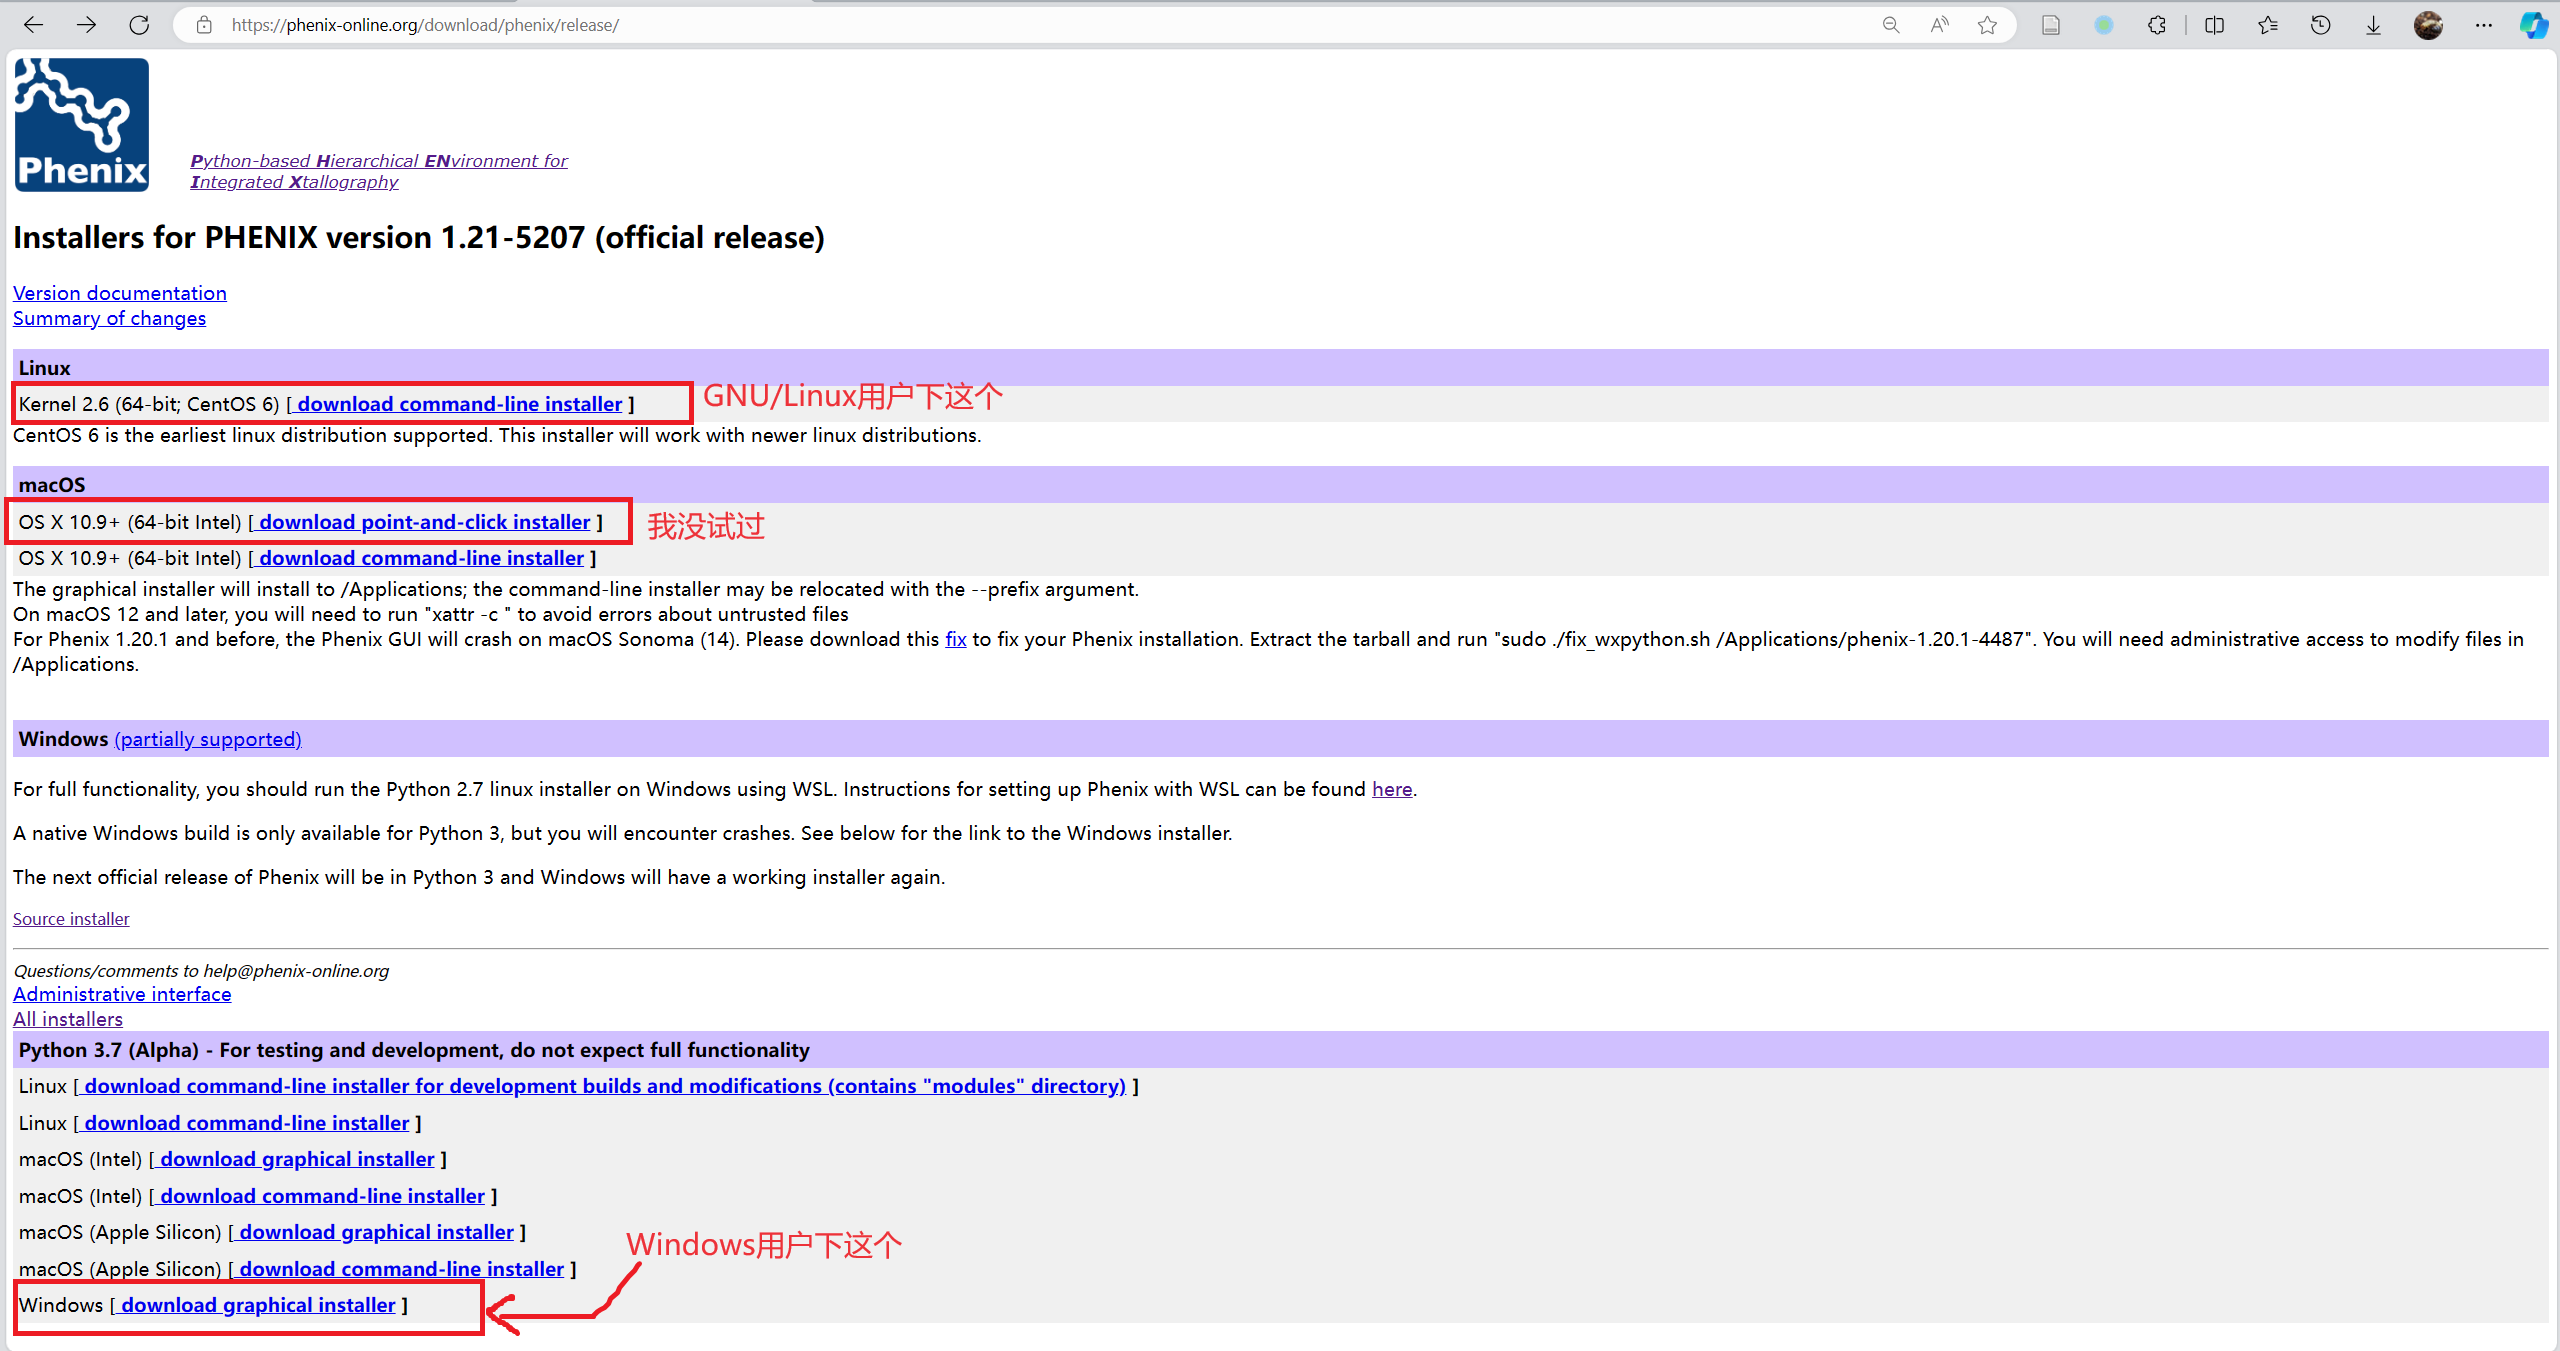Click 'For full functionality' WSL paragraph text
The image size is (2560, 1351).
coord(715,789)
